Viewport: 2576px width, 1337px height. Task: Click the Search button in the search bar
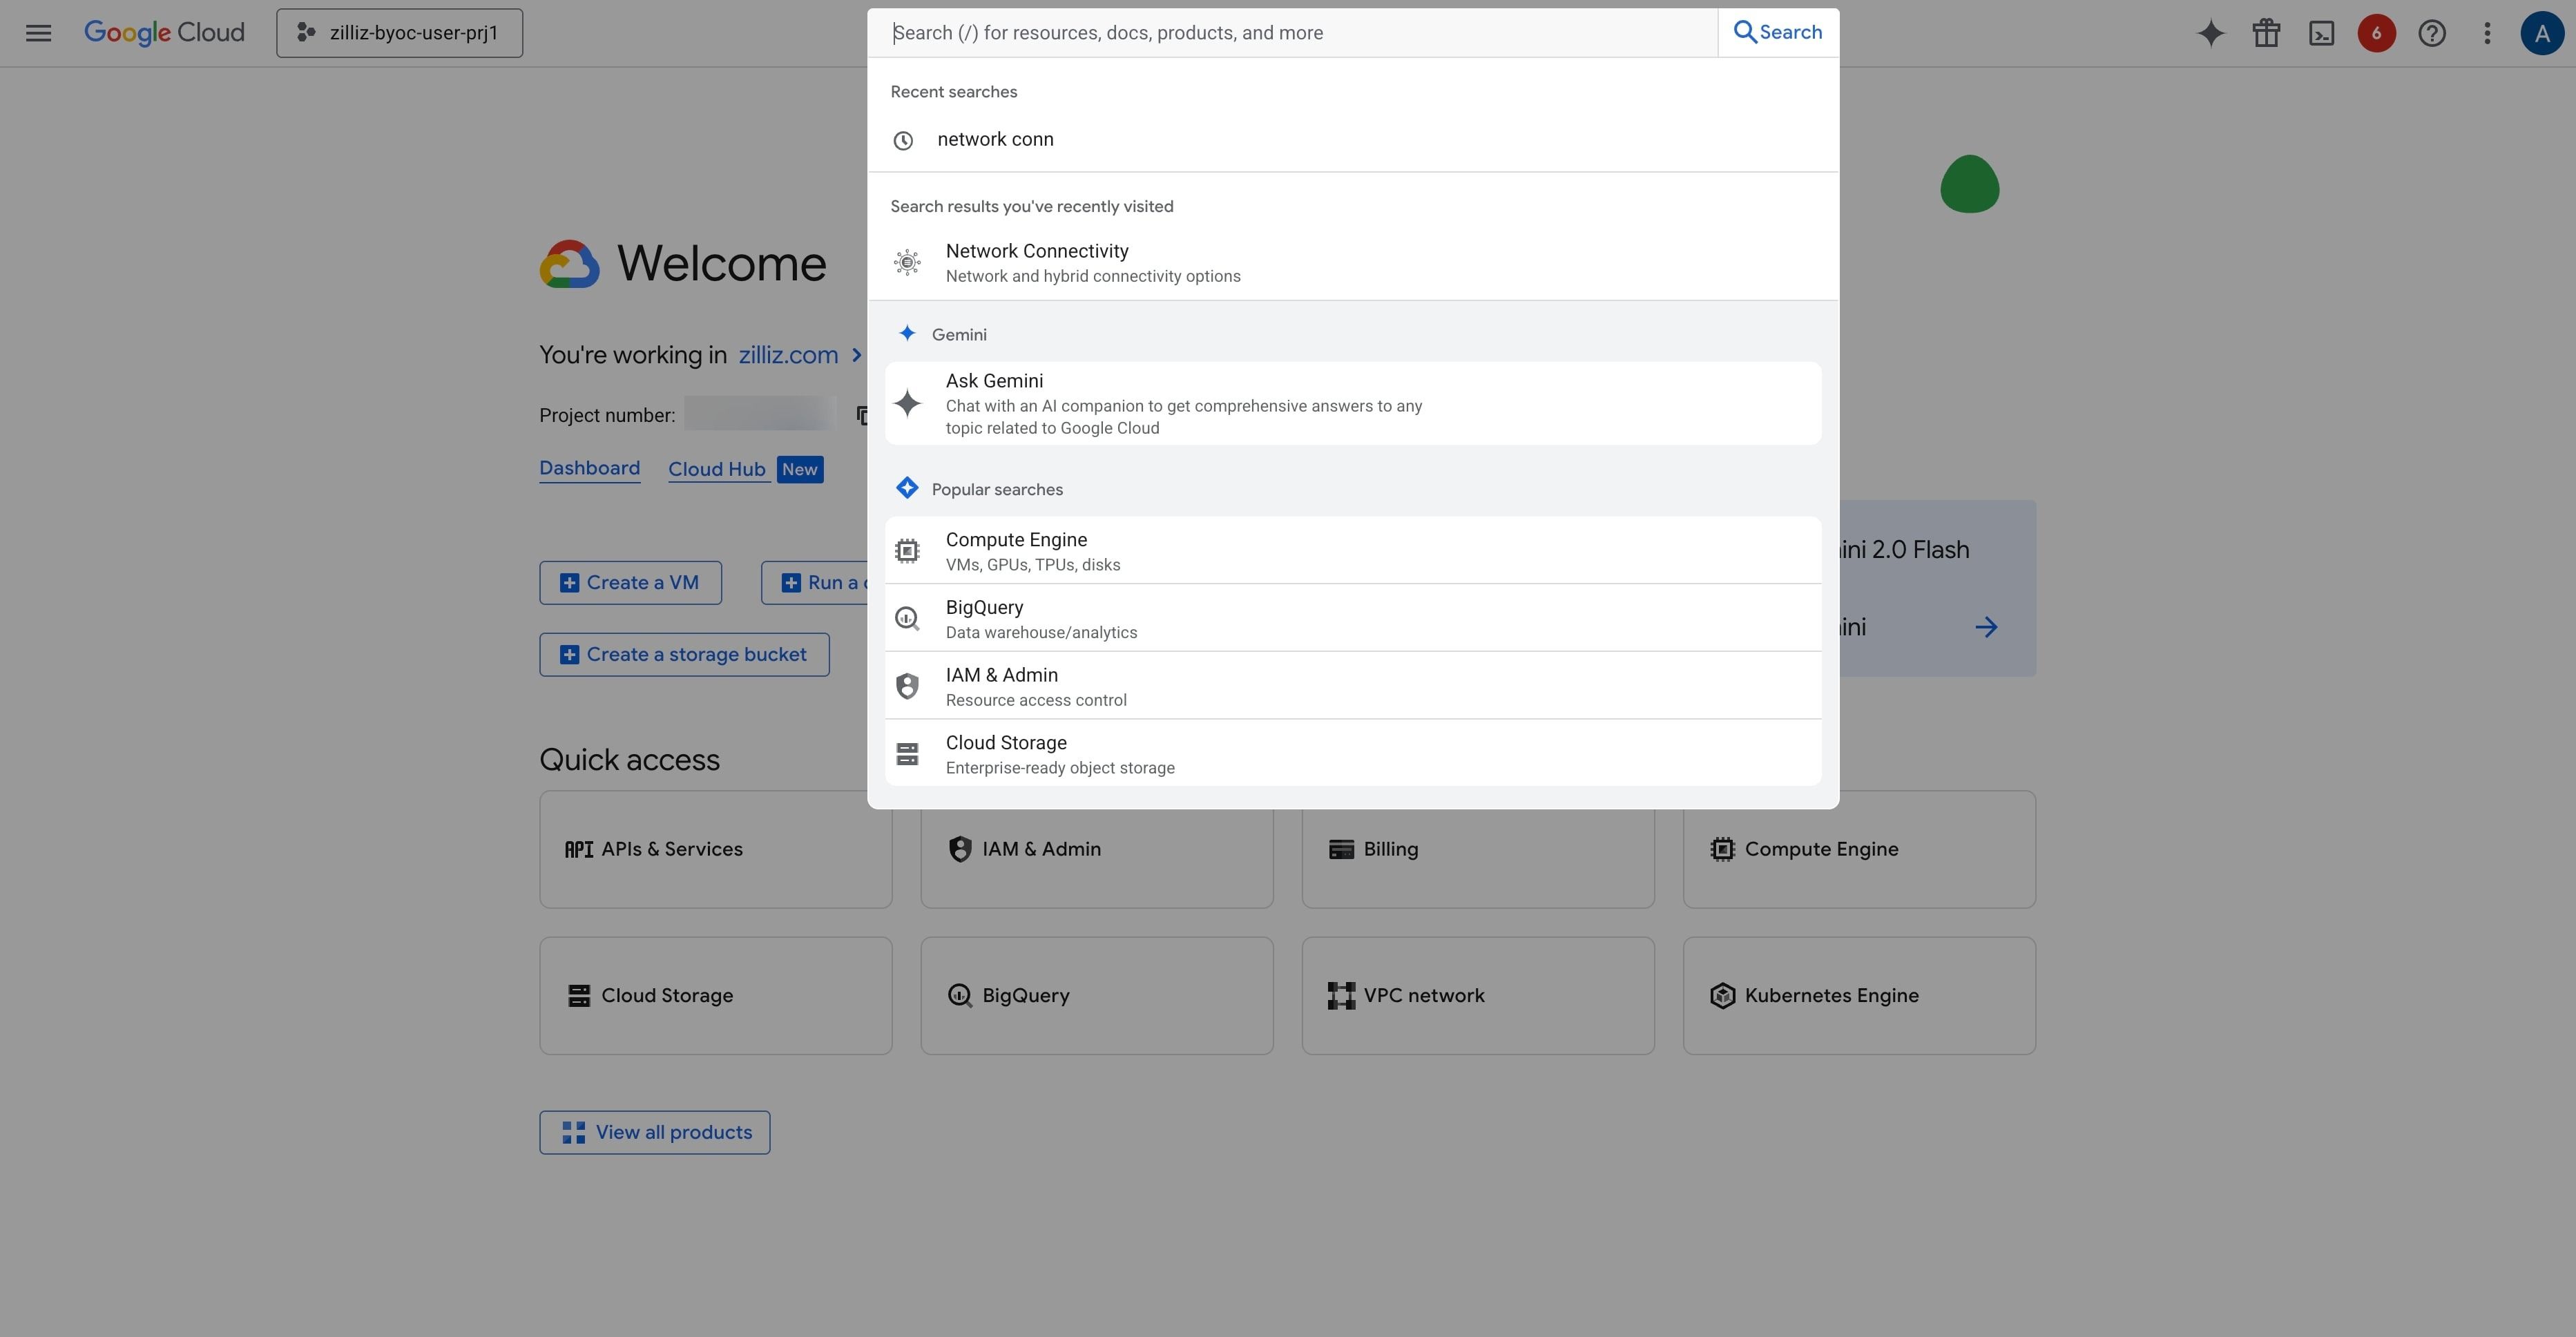[1778, 32]
